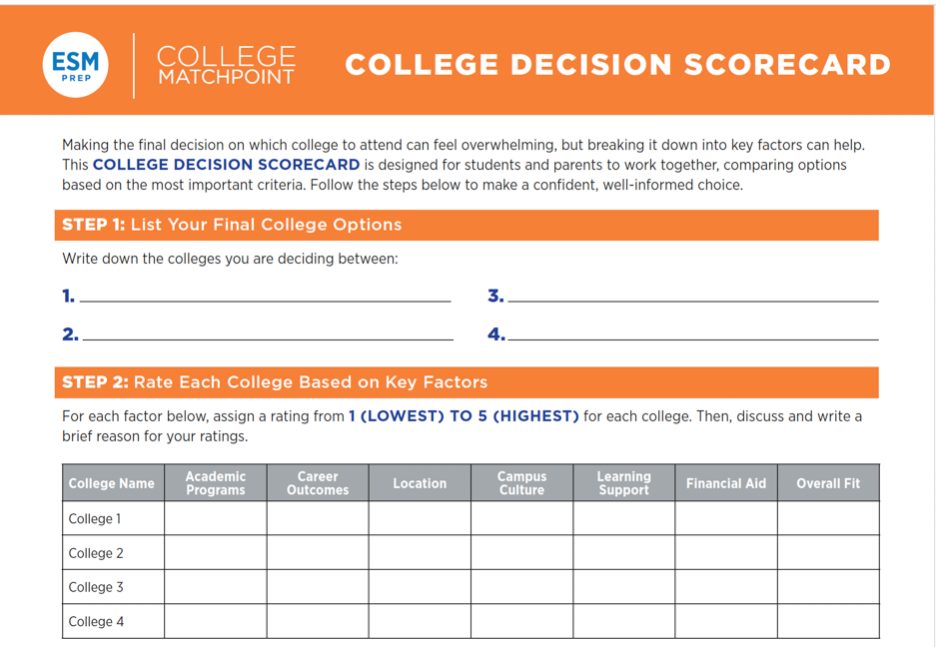Click the College Matchpoint logo text
The height and width of the screenshot is (648, 936).
pos(226,65)
